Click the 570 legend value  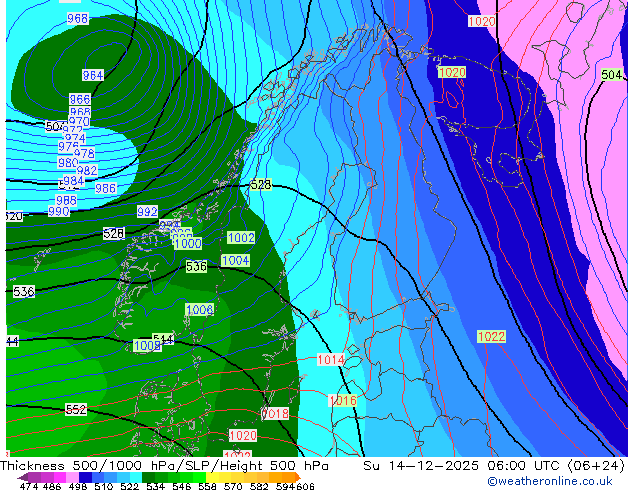[233, 486]
